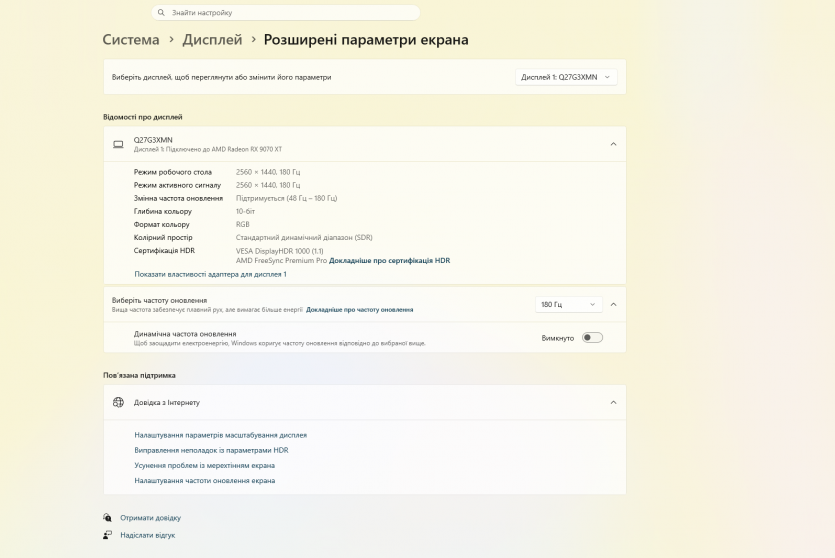Collapse the refresh rate section chevron

click(x=613, y=304)
